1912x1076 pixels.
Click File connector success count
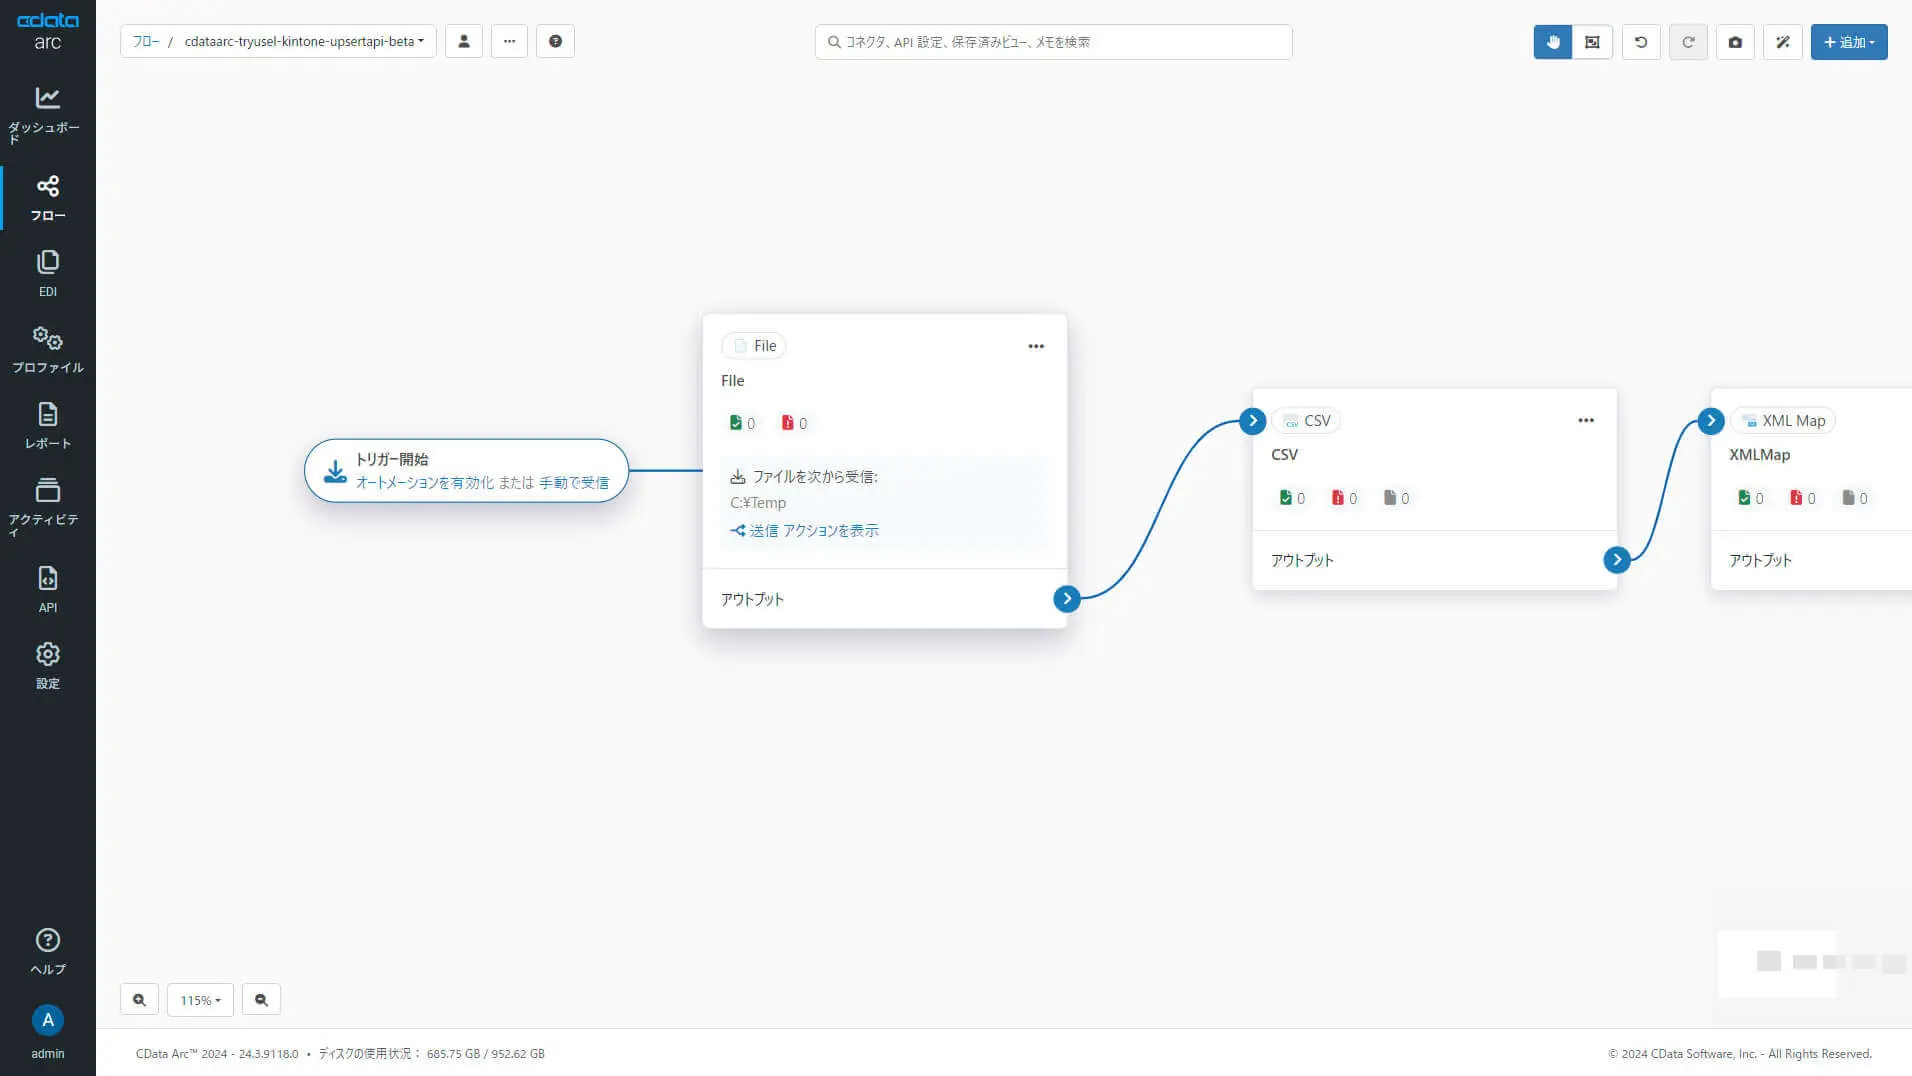pos(742,423)
